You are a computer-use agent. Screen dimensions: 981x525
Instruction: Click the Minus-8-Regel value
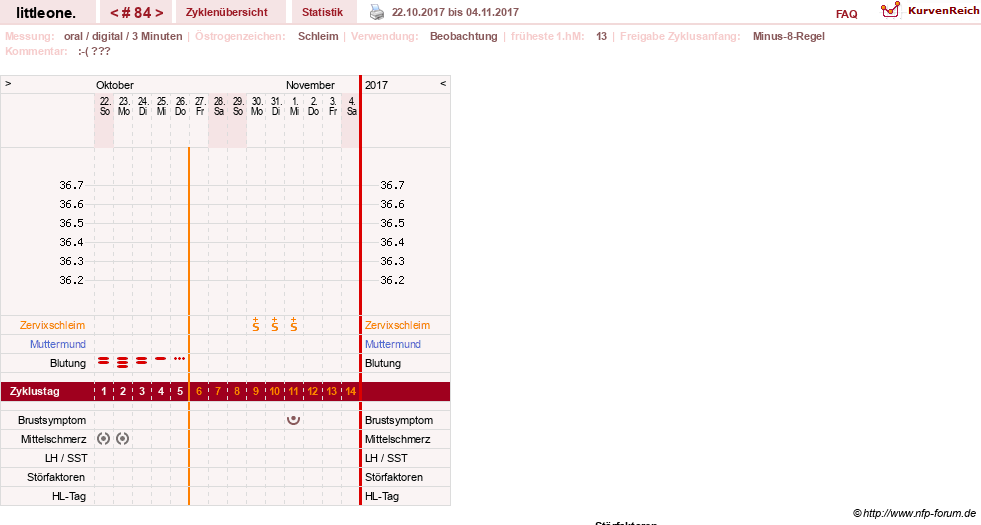pos(788,36)
